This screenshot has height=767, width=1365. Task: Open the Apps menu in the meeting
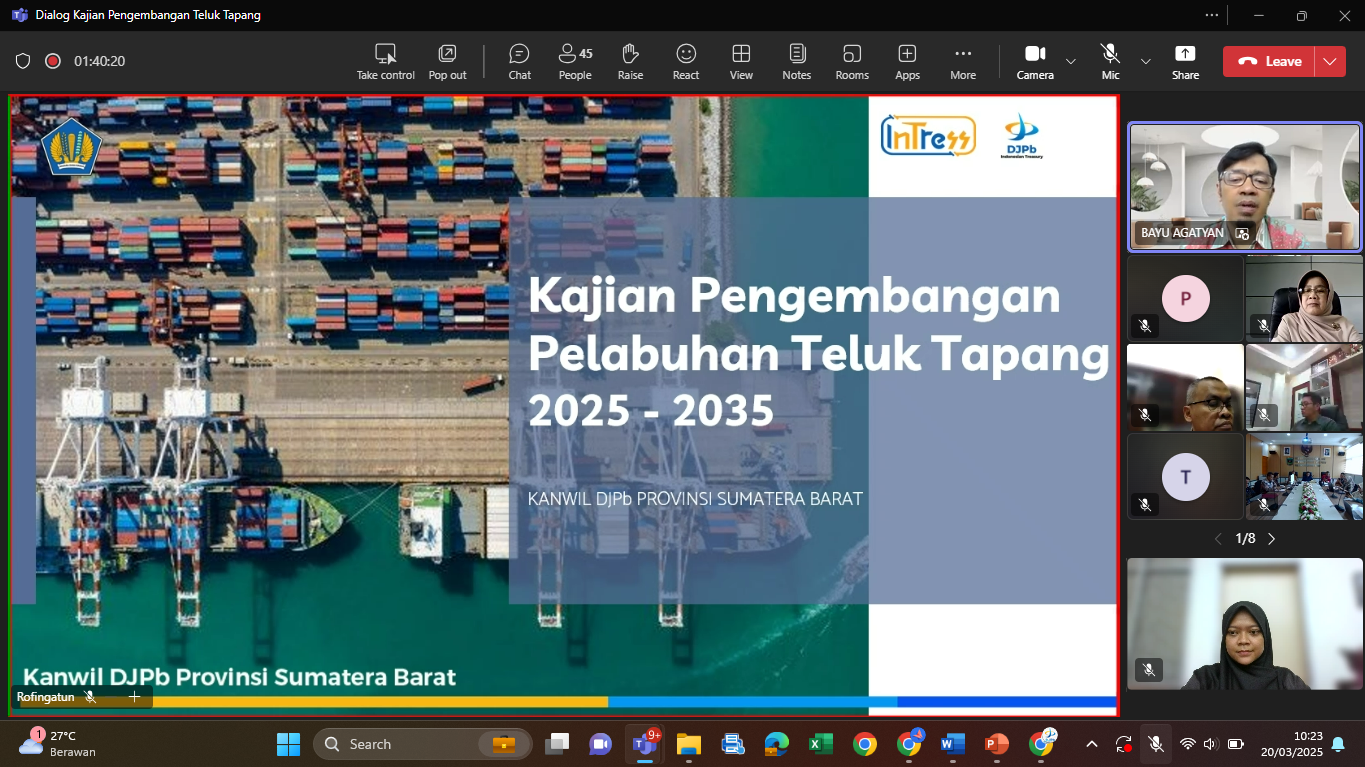907,61
